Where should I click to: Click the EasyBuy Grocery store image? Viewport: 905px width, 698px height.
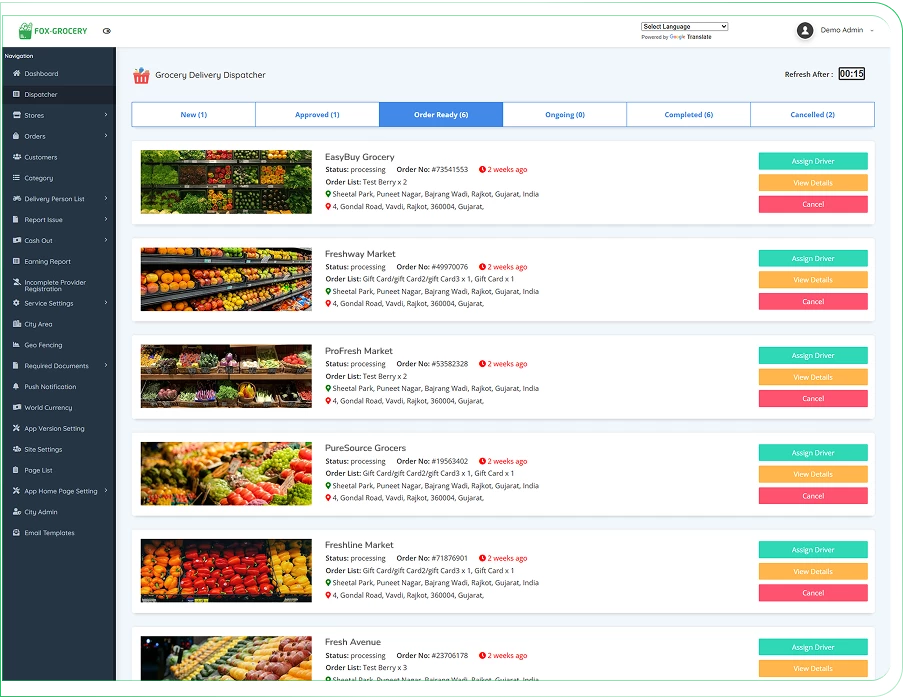226,182
